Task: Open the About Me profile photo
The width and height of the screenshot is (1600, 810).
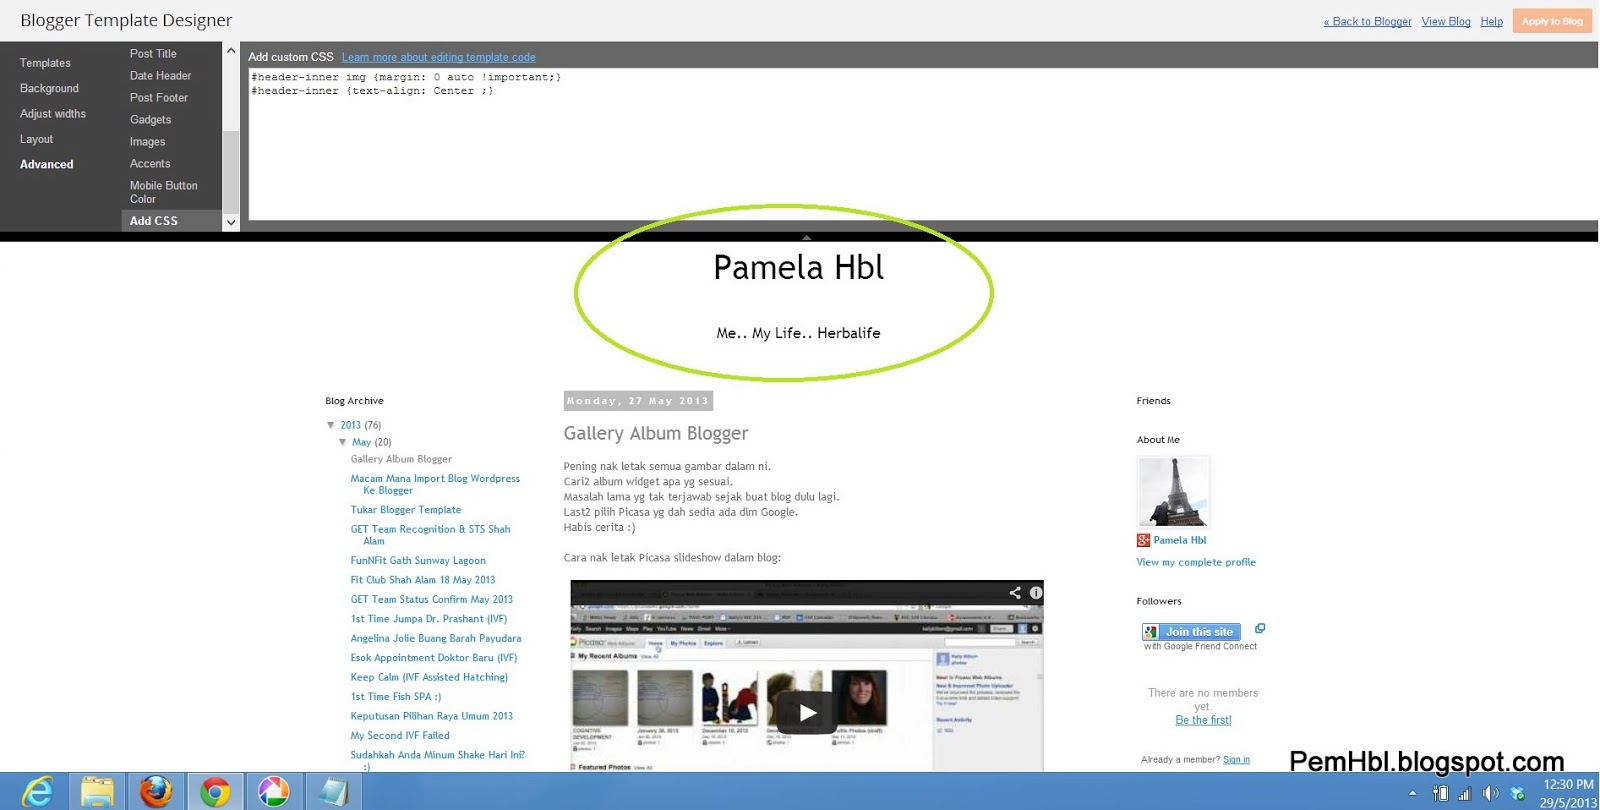Action: [x=1174, y=492]
